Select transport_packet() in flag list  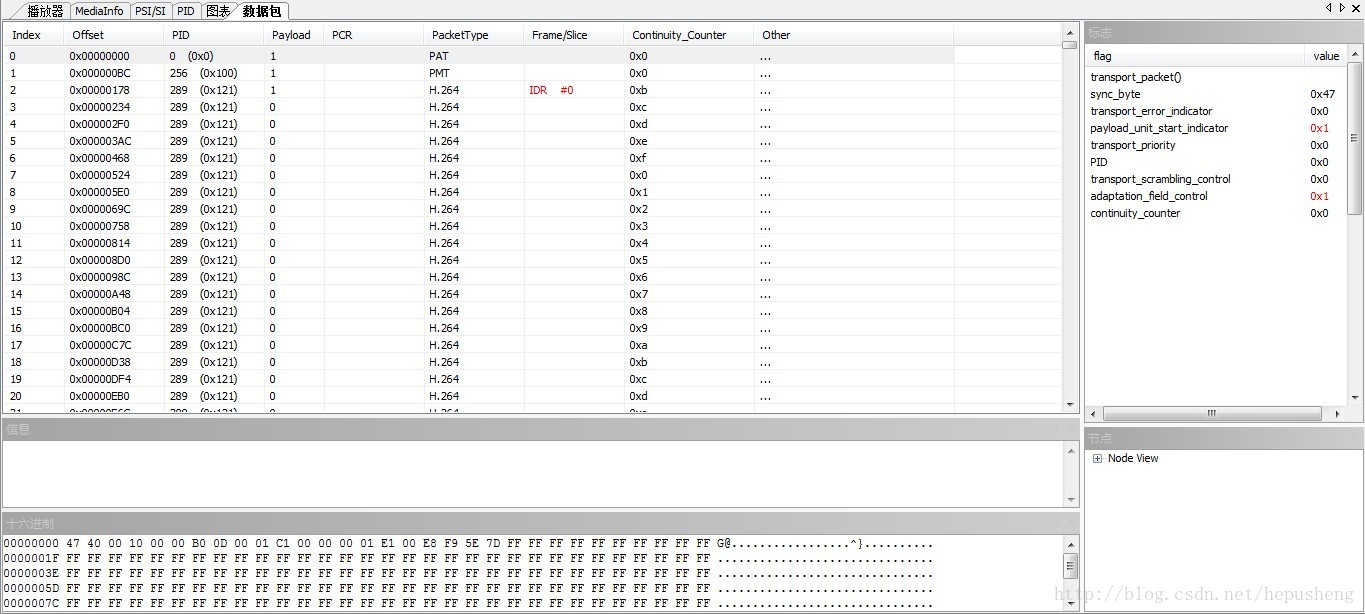1135,77
